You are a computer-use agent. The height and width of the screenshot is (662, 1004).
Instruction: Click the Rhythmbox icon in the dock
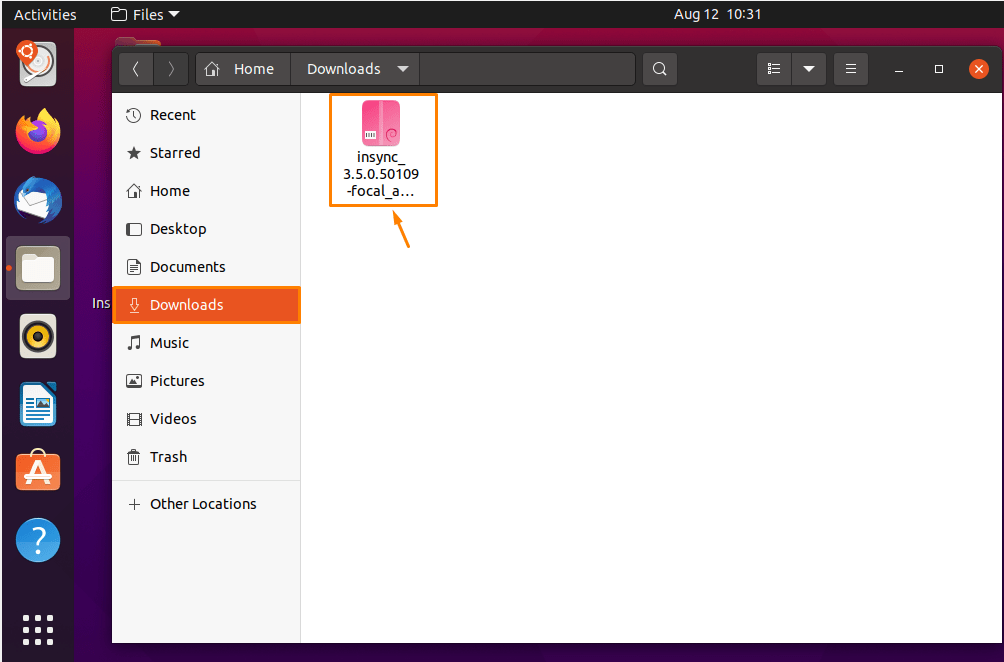37,336
